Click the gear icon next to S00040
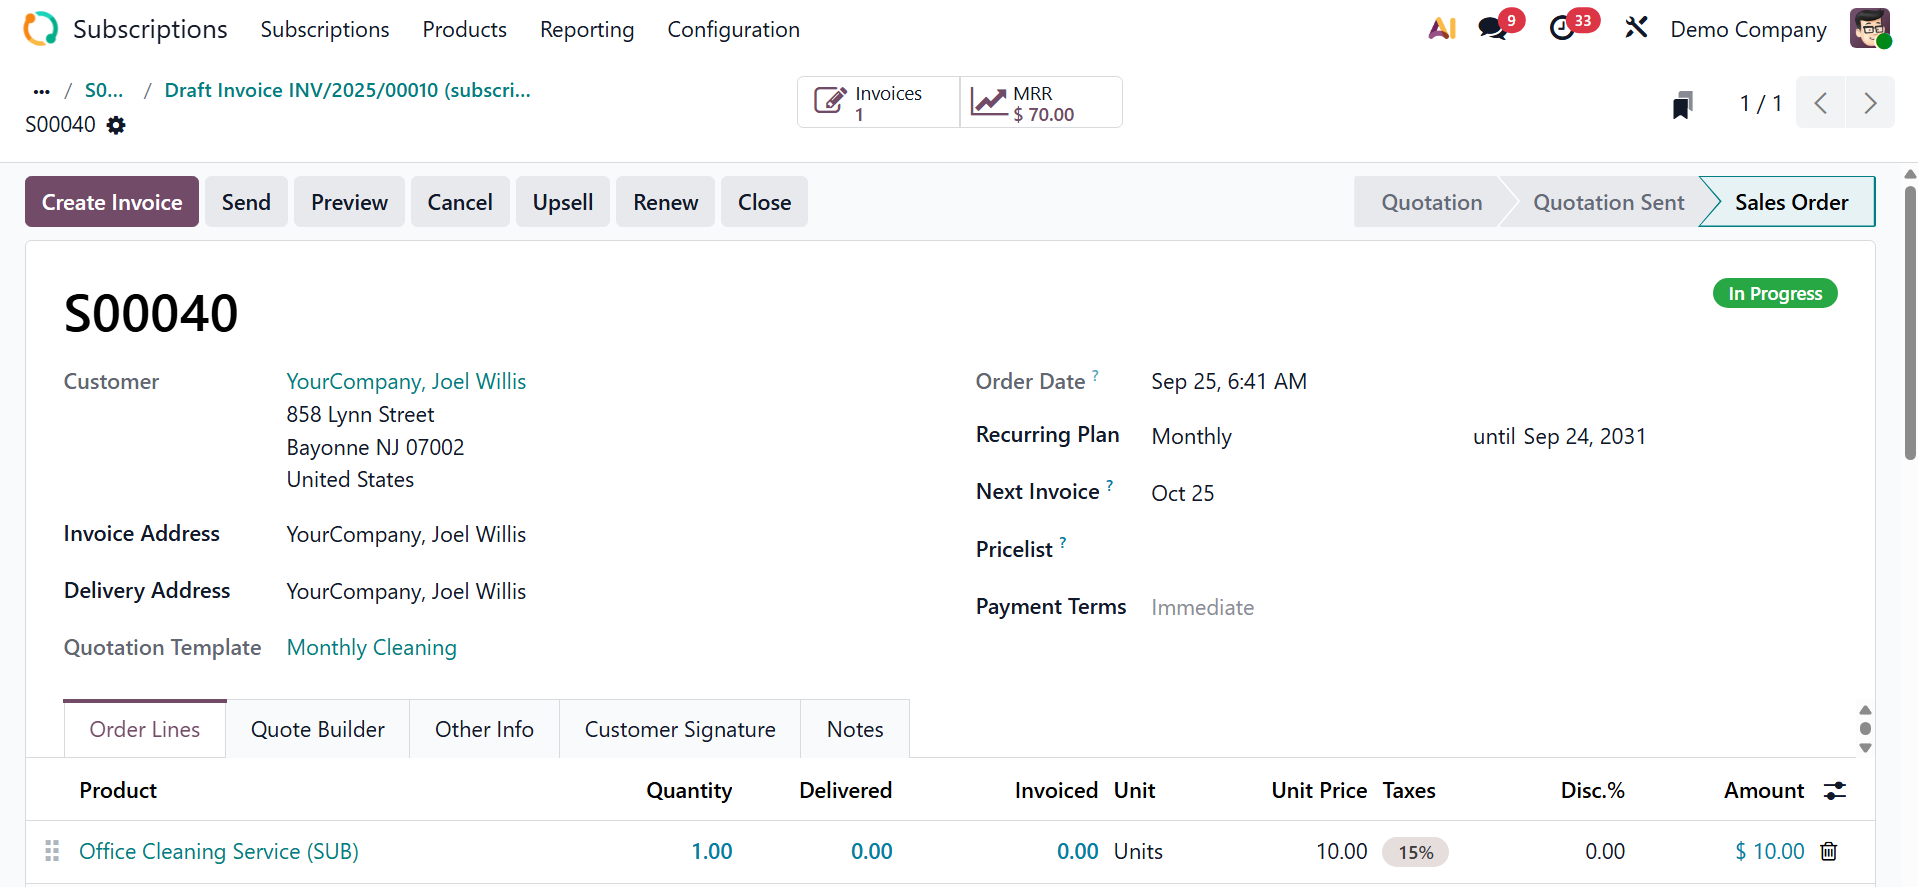The image size is (1918, 887). (116, 125)
